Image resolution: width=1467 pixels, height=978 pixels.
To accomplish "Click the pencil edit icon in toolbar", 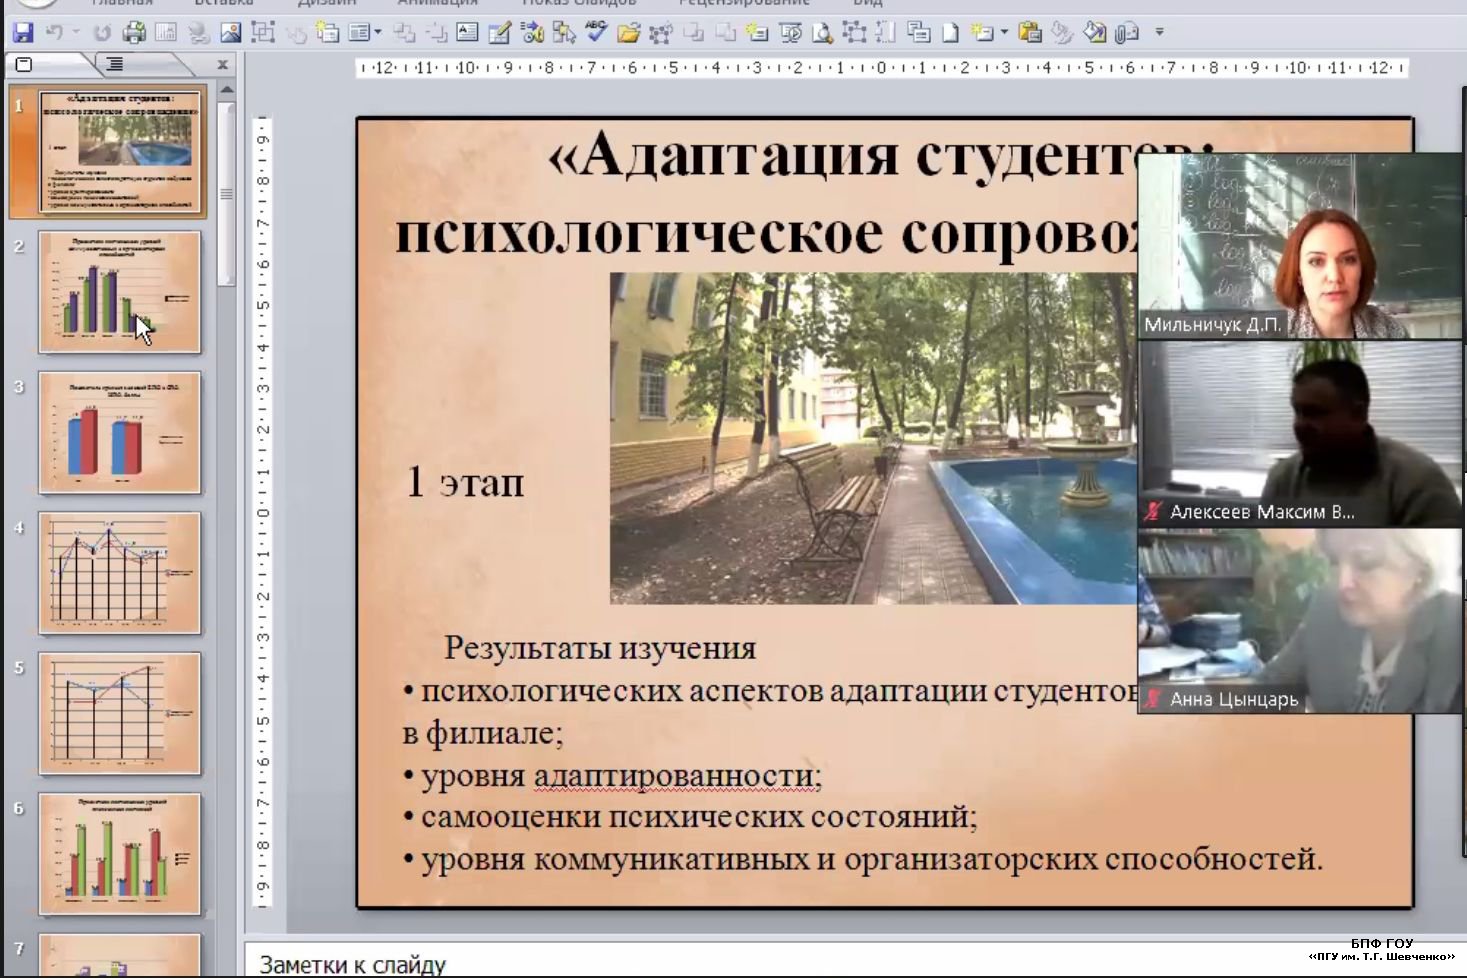I will click(499, 33).
